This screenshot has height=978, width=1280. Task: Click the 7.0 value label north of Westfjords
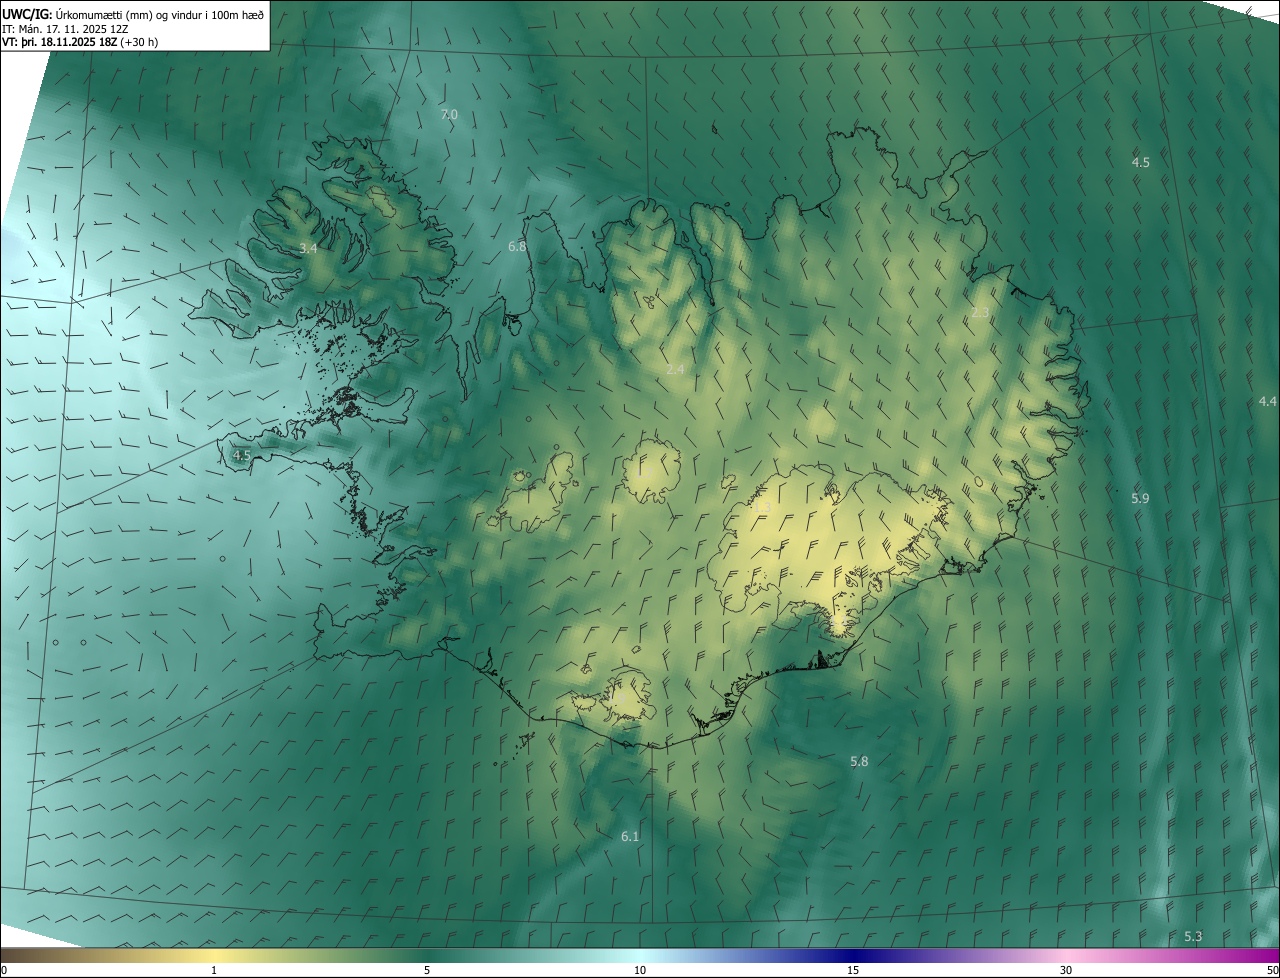pos(449,115)
